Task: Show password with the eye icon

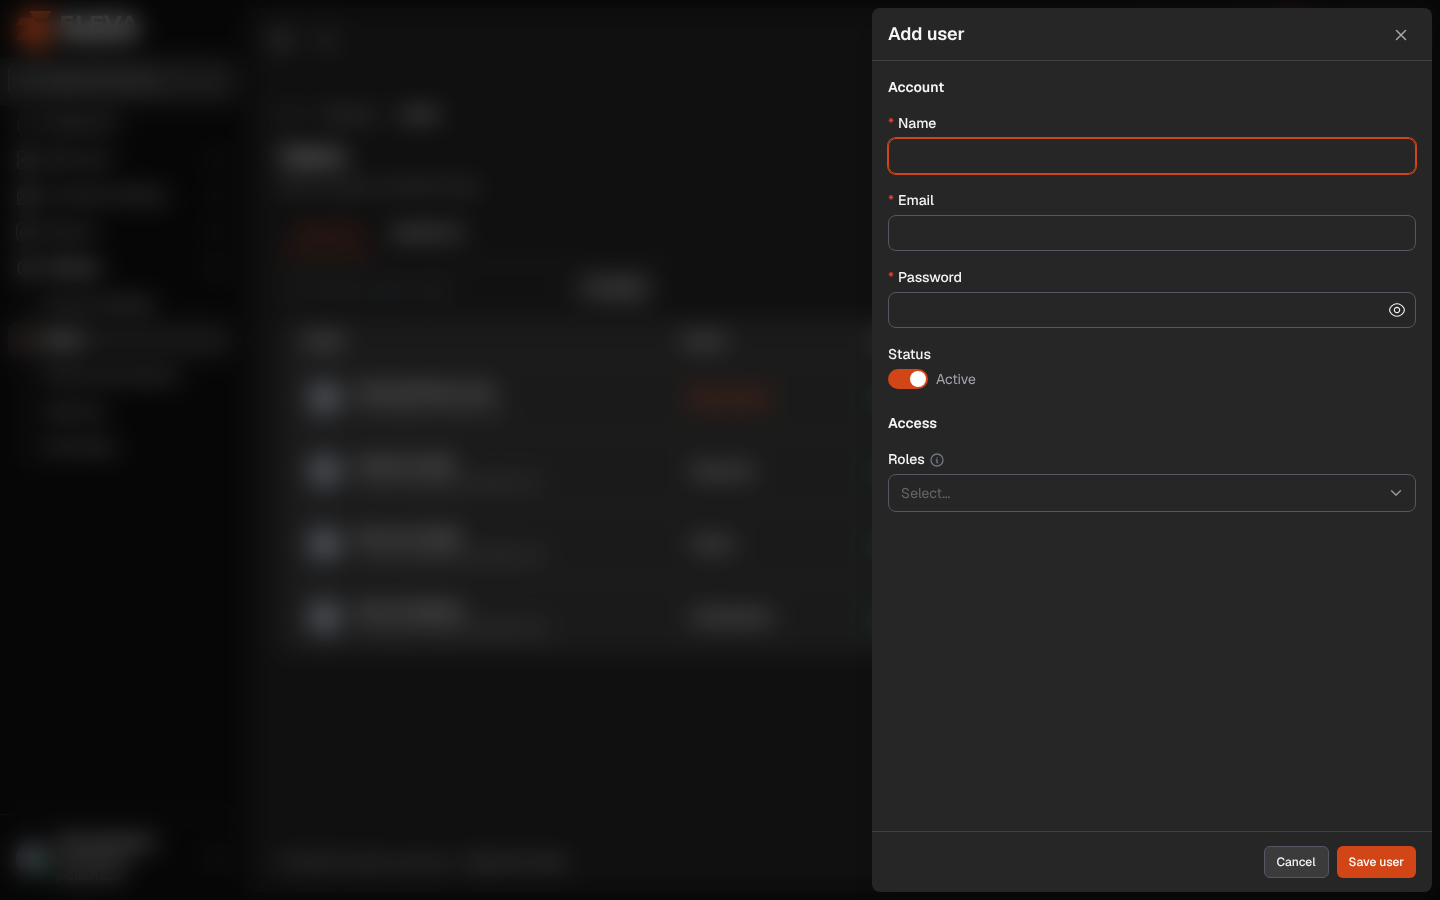Action: tap(1397, 310)
